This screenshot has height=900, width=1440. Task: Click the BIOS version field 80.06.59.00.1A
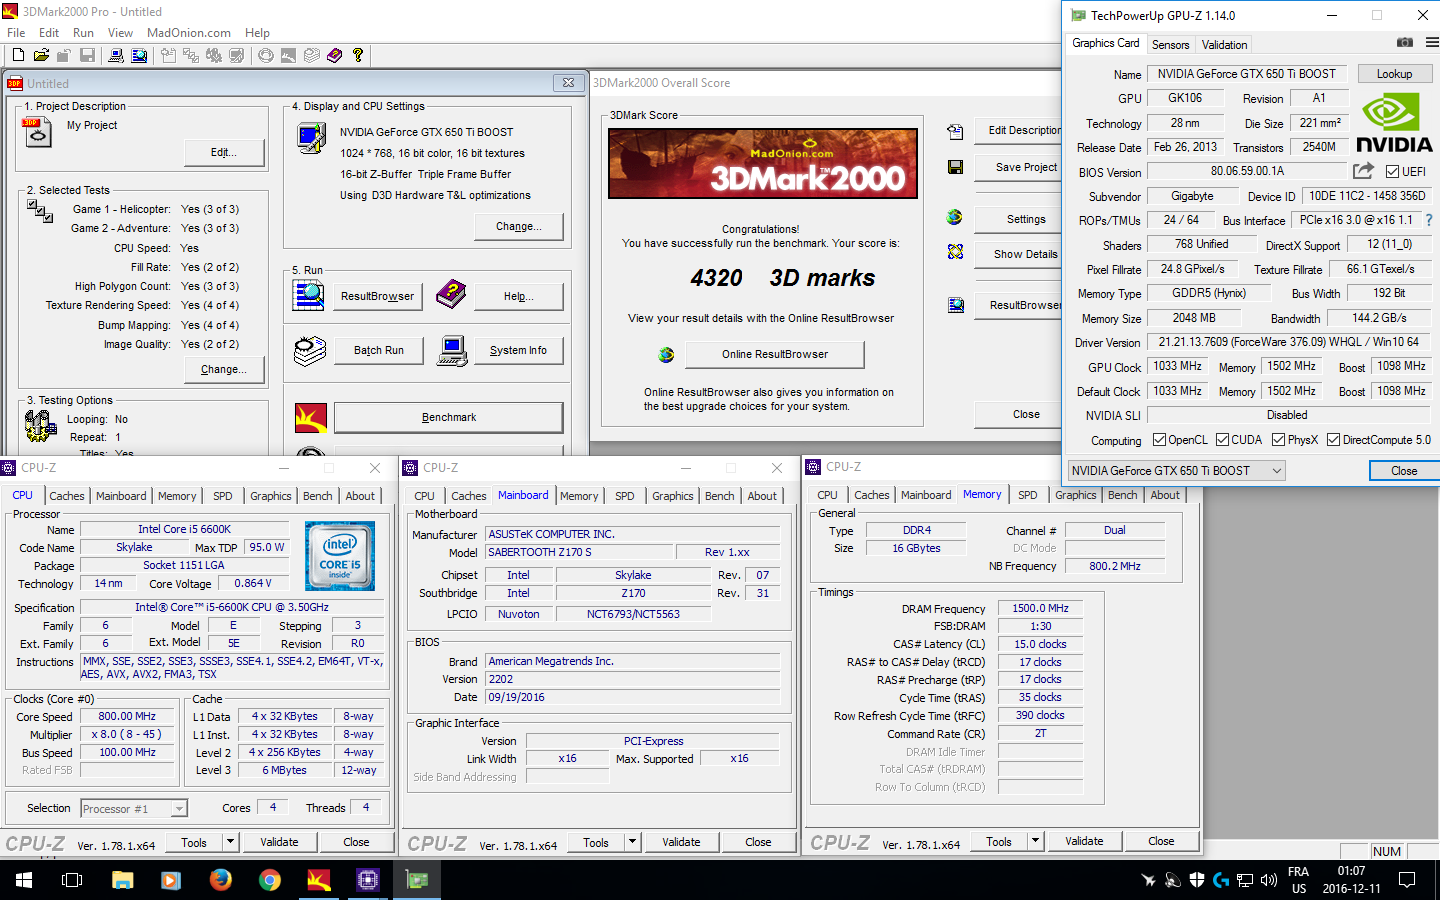coord(1247,171)
